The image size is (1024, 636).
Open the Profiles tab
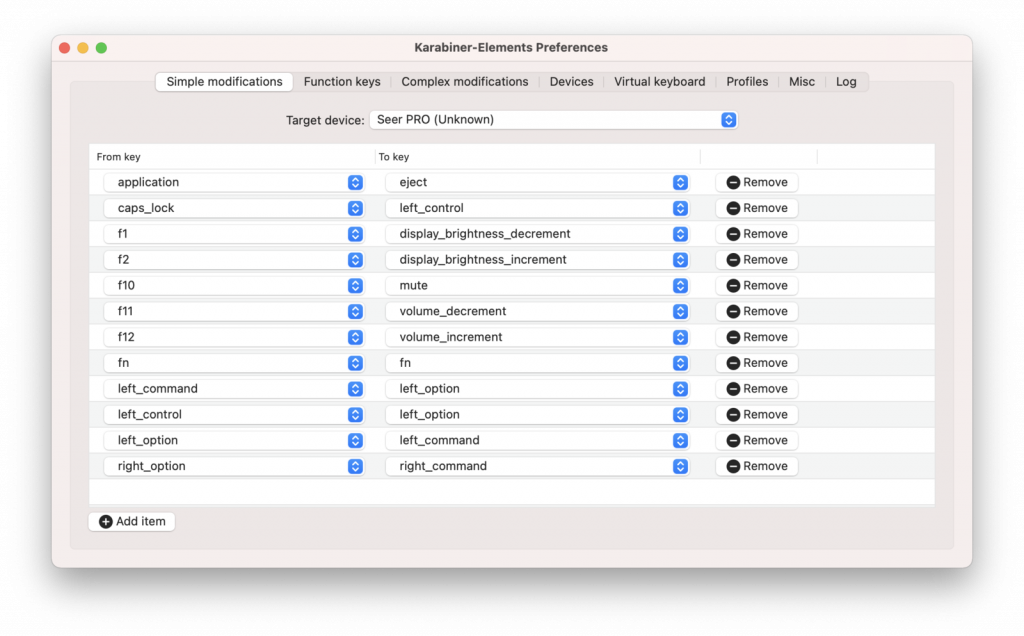(x=747, y=82)
